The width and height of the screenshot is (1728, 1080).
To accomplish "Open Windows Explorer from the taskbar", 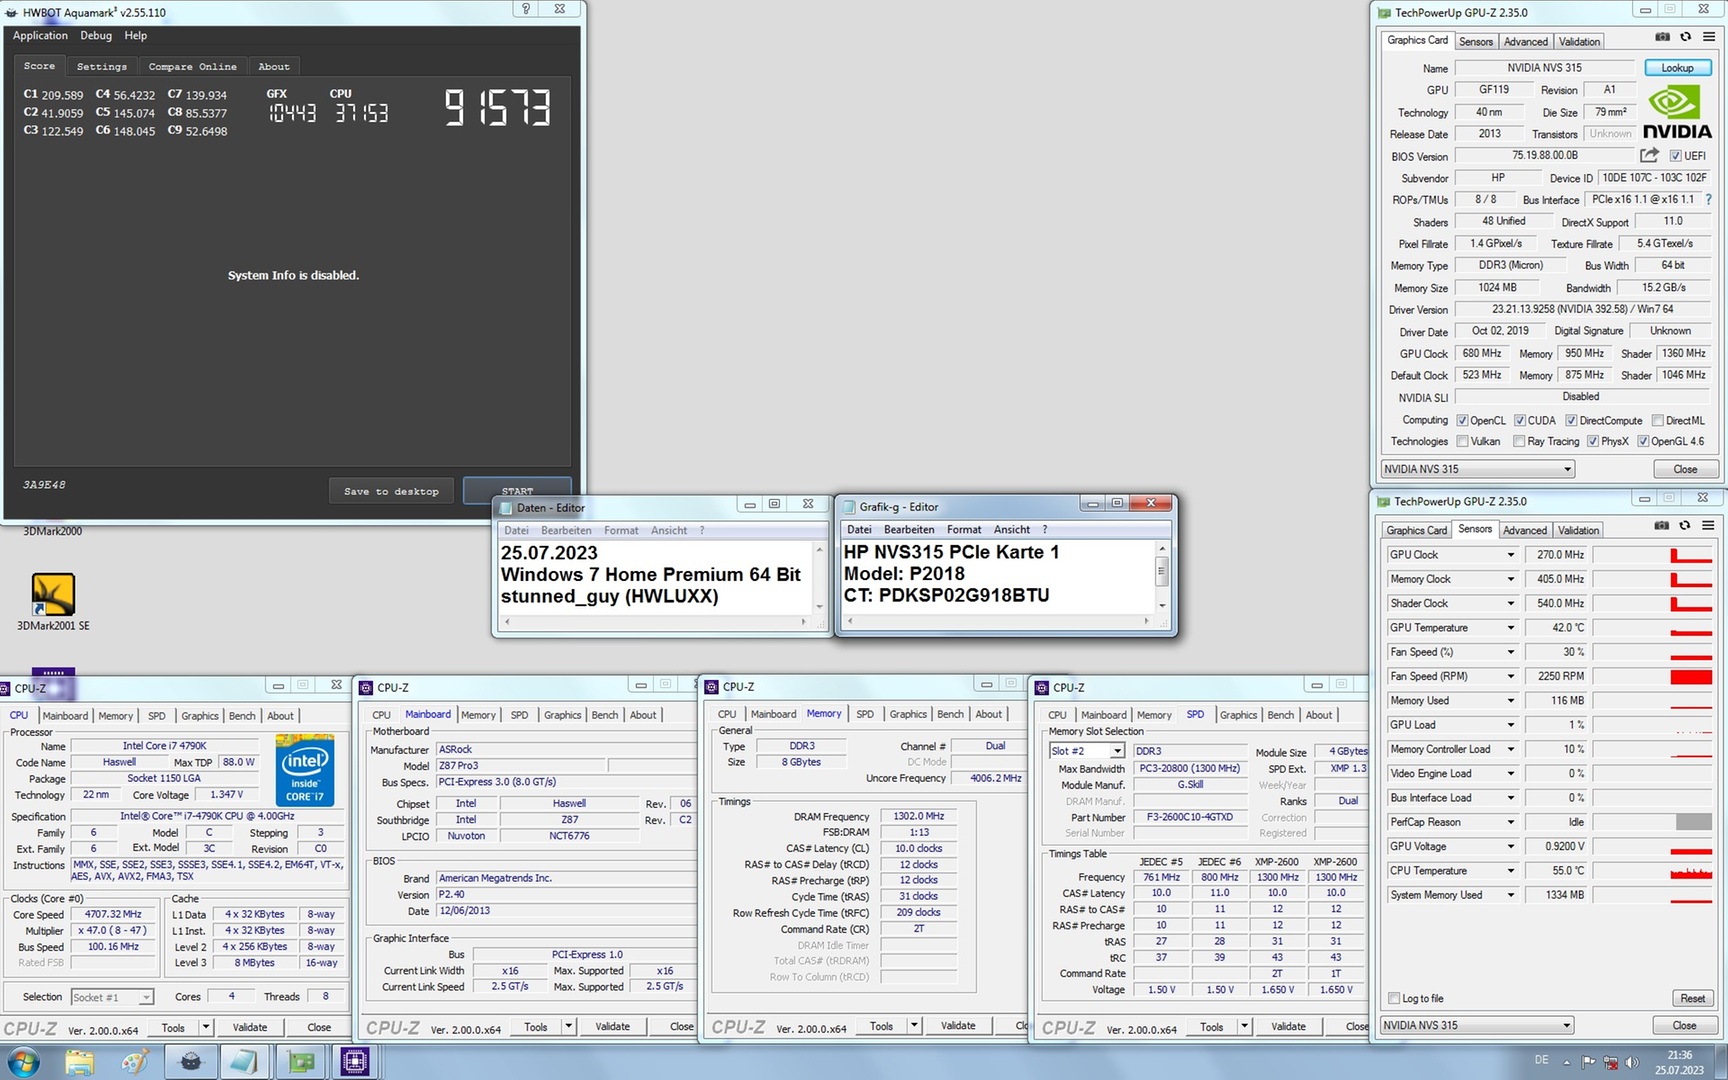I will [x=79, y=1061].
